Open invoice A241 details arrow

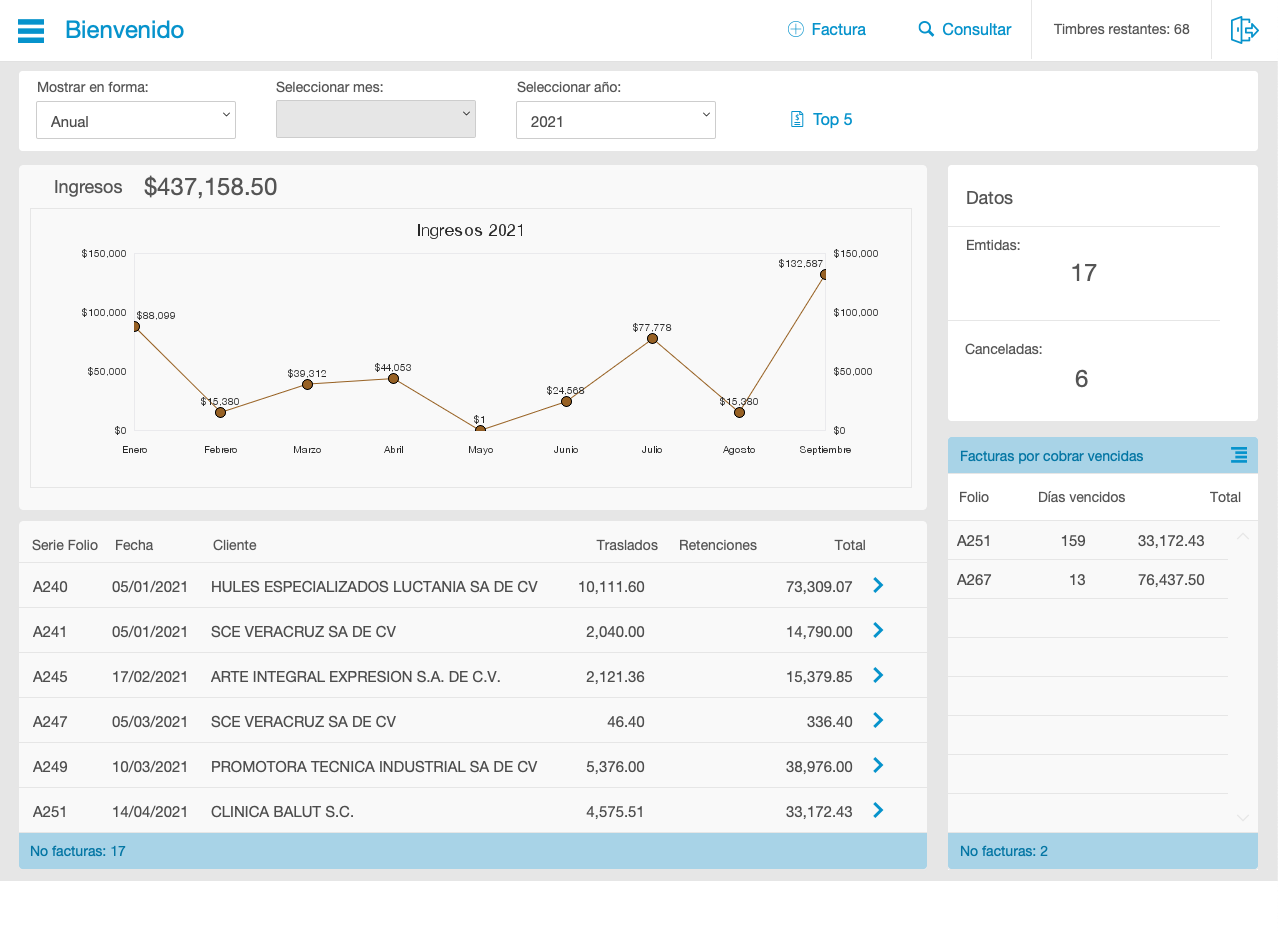pos(878,630)
